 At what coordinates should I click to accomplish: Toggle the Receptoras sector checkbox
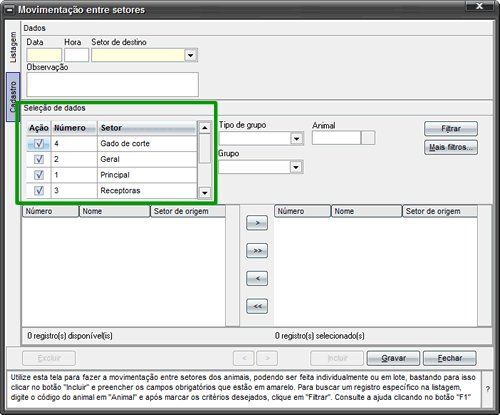[x=39, y=190]
